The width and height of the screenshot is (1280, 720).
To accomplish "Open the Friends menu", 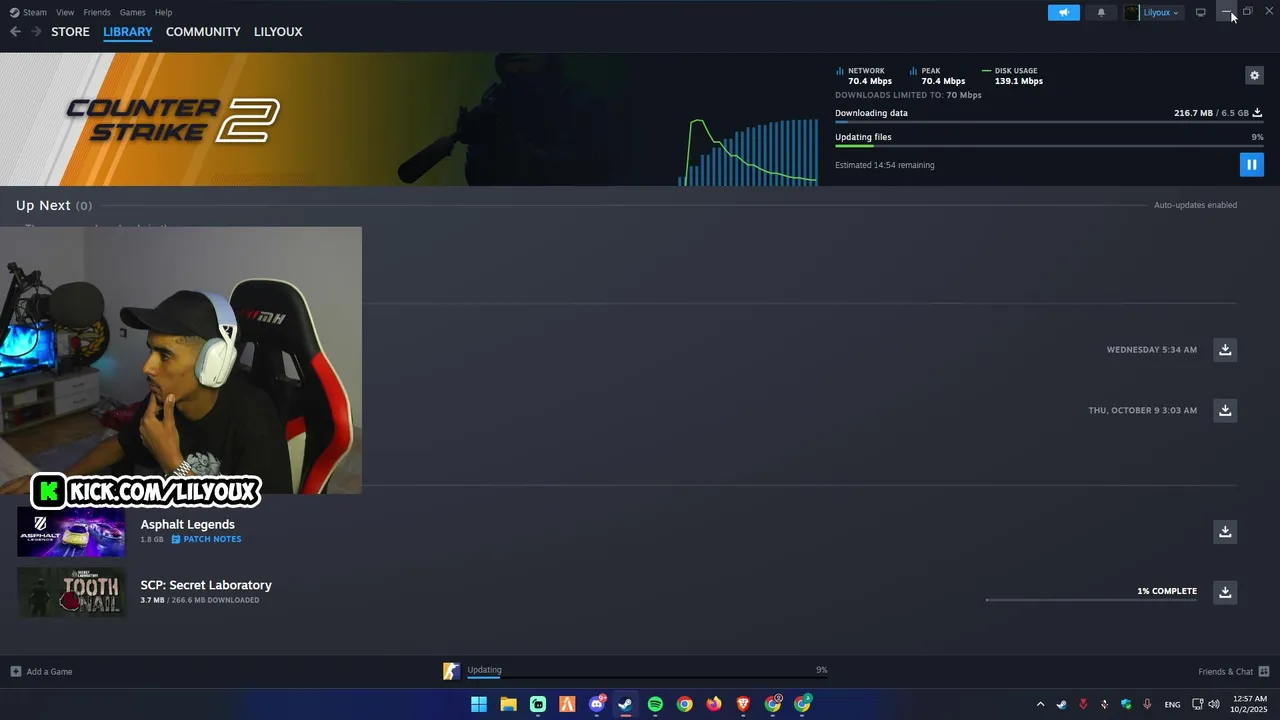I will pos(97,12).
